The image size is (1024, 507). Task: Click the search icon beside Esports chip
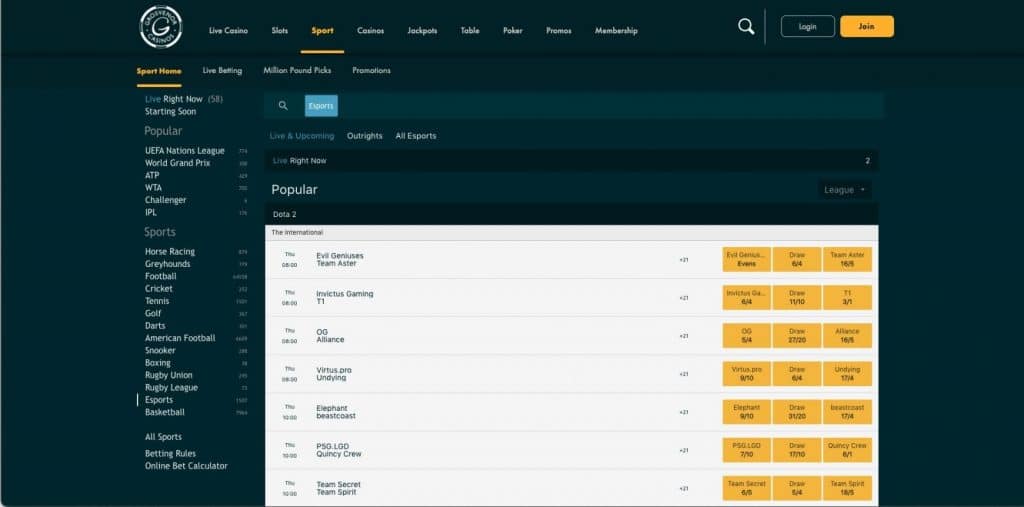[x=283, y=106]
